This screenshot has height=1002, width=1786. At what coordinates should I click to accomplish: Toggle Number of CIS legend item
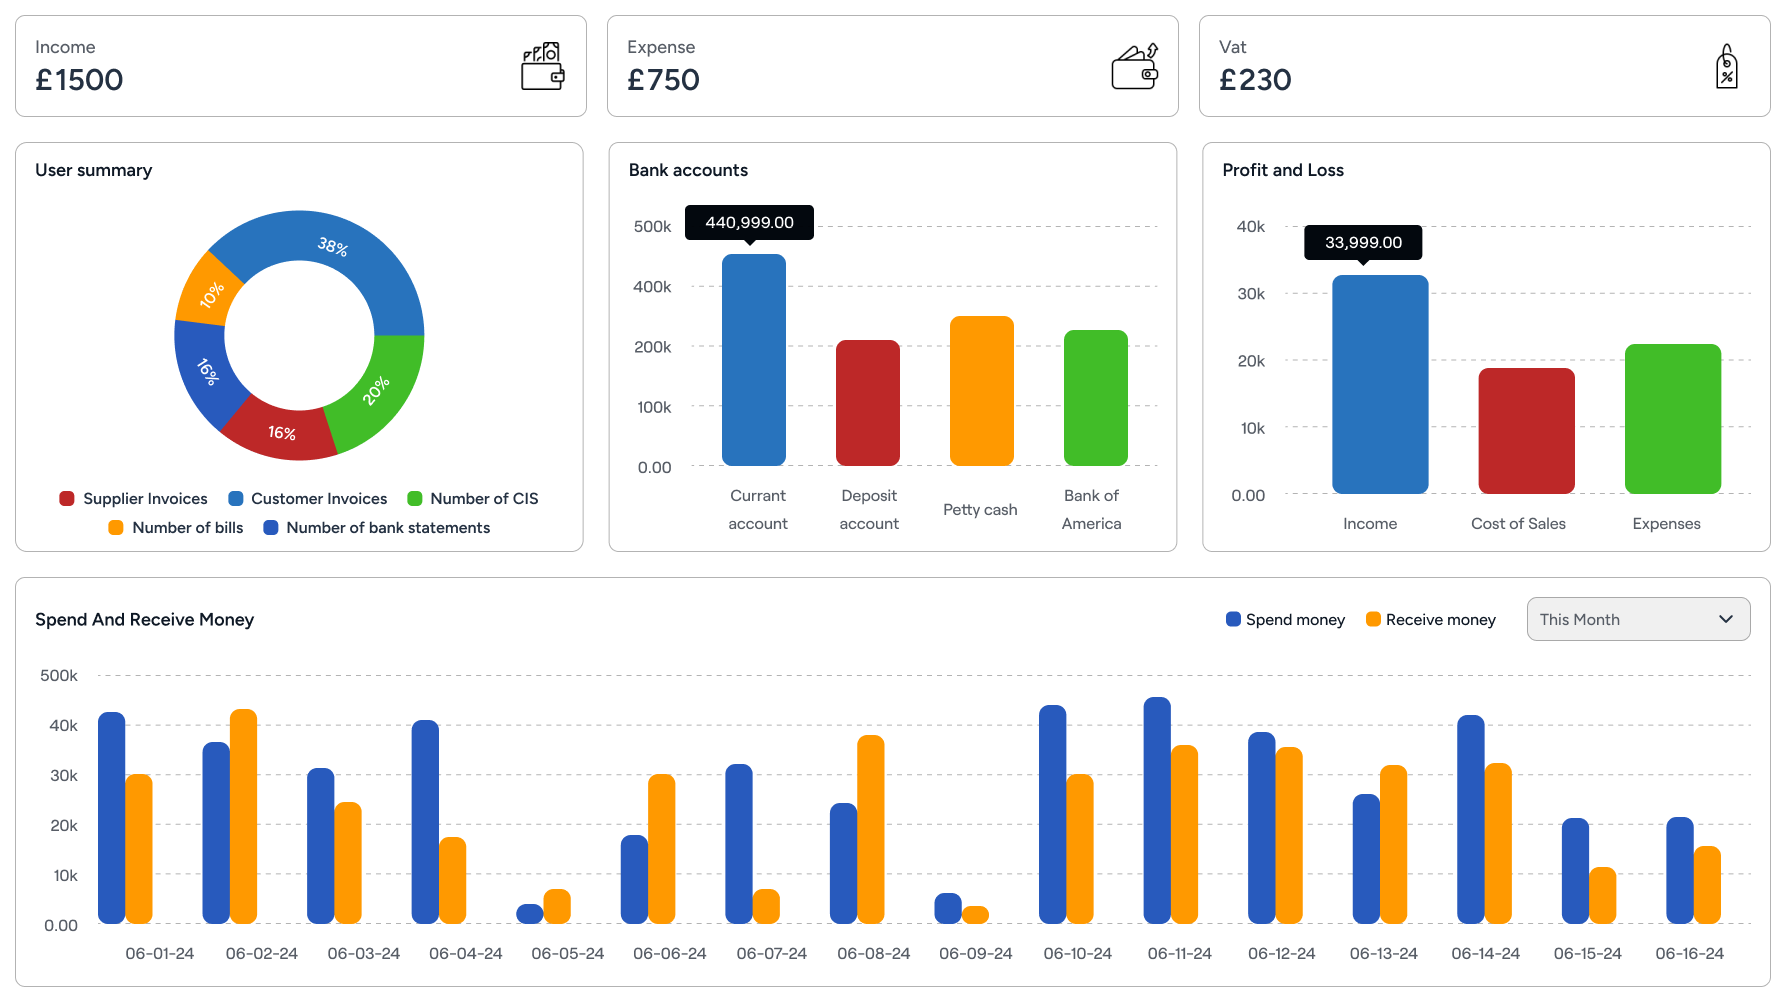473,499
